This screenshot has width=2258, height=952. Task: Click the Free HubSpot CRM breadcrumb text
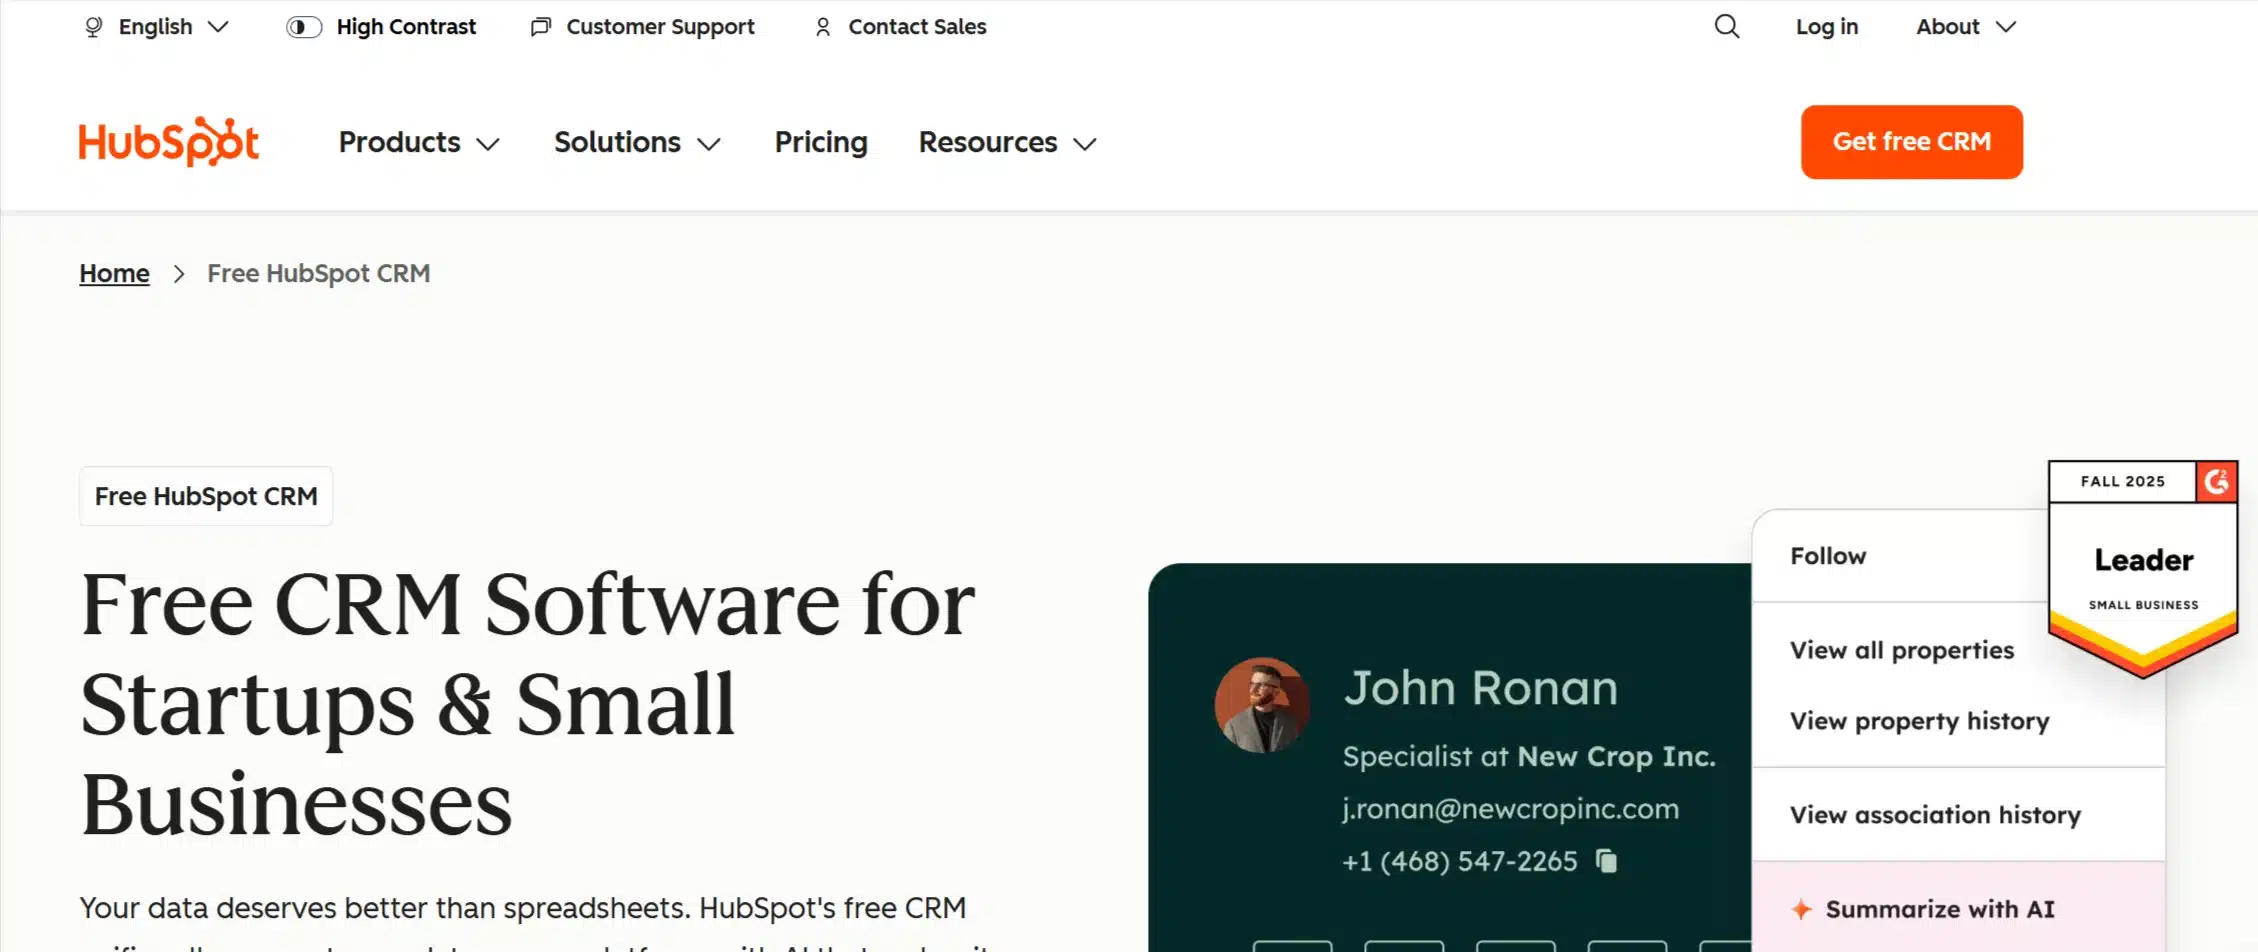click(318, 274)
